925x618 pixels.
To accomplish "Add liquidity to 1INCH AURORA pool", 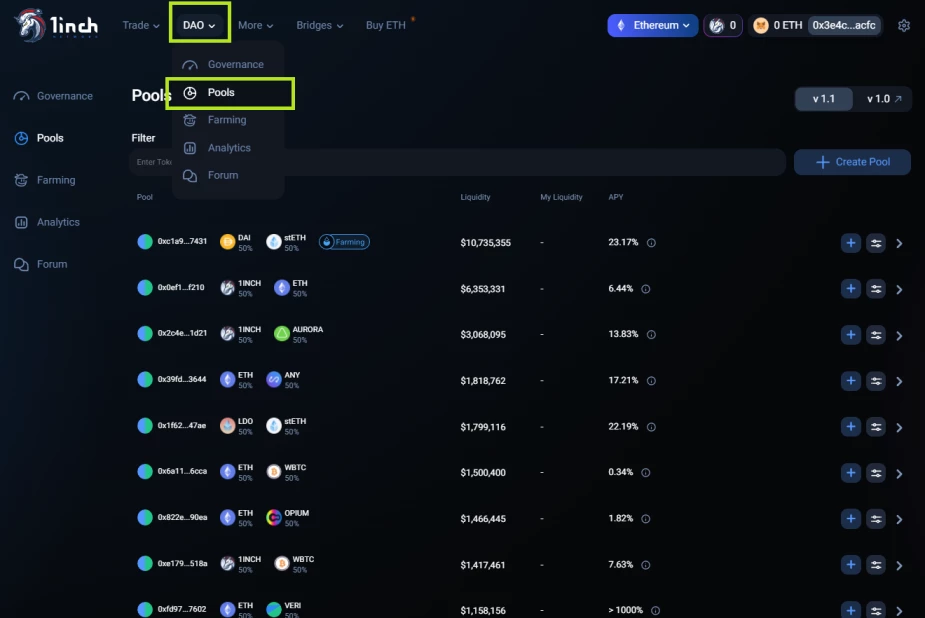I will point(851,335).
